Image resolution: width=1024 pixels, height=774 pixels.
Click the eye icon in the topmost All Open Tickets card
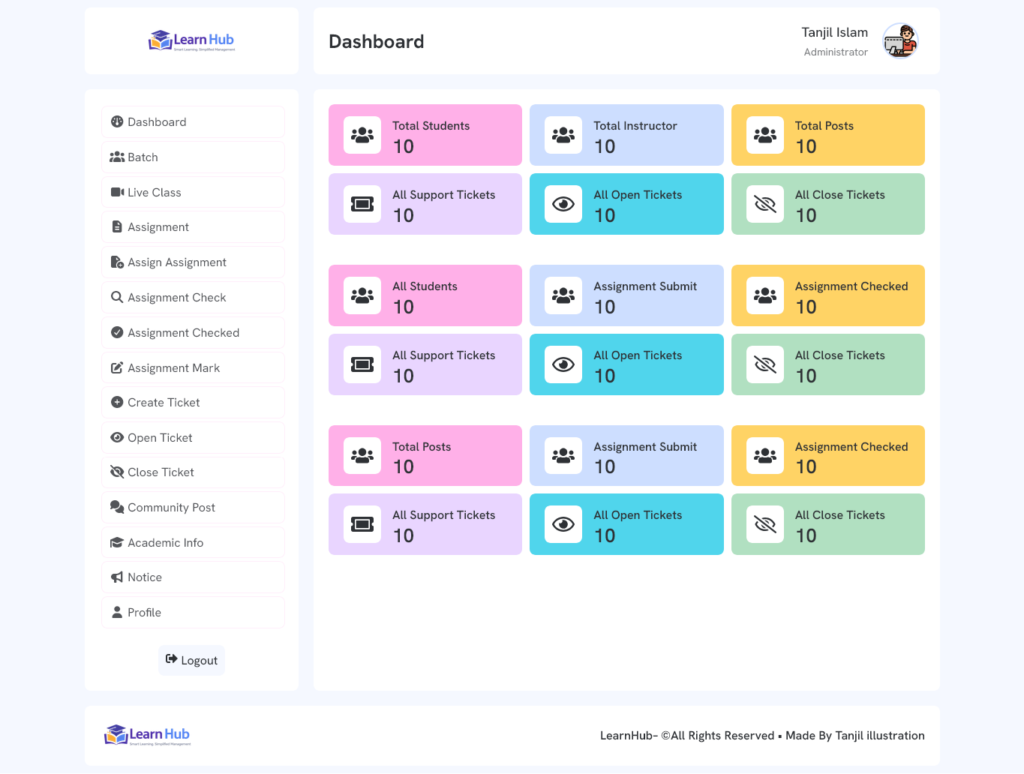point(563,204)
